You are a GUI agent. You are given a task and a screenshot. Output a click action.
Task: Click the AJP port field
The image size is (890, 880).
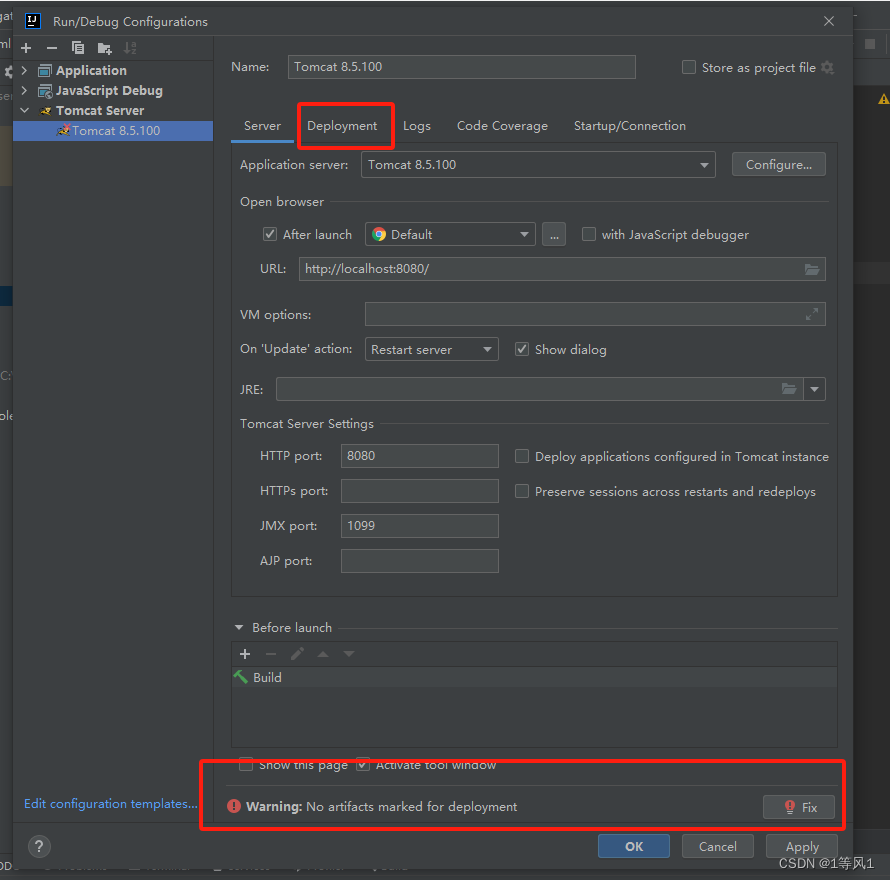click(x=419, y=561)
